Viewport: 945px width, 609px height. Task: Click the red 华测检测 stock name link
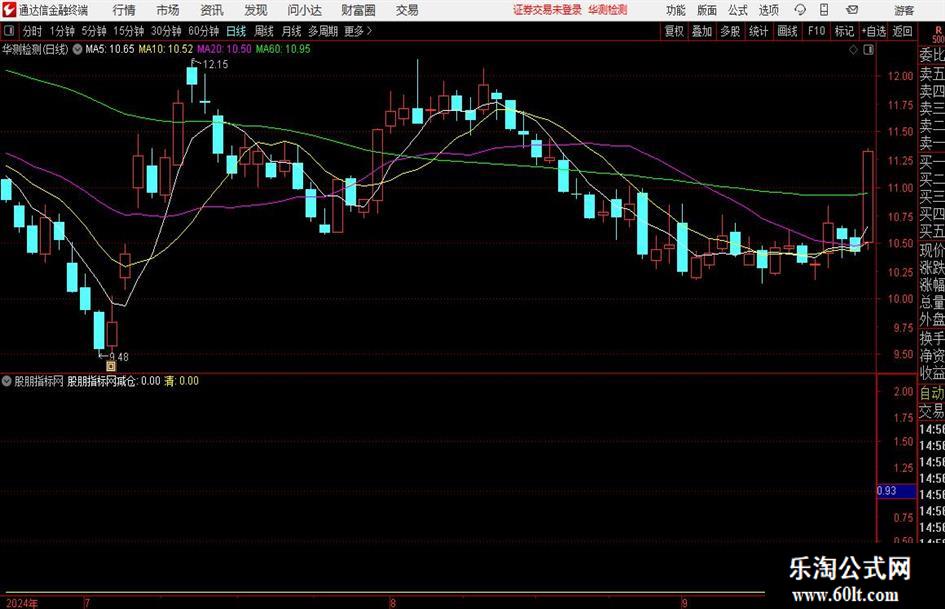[x=608, y=10]
